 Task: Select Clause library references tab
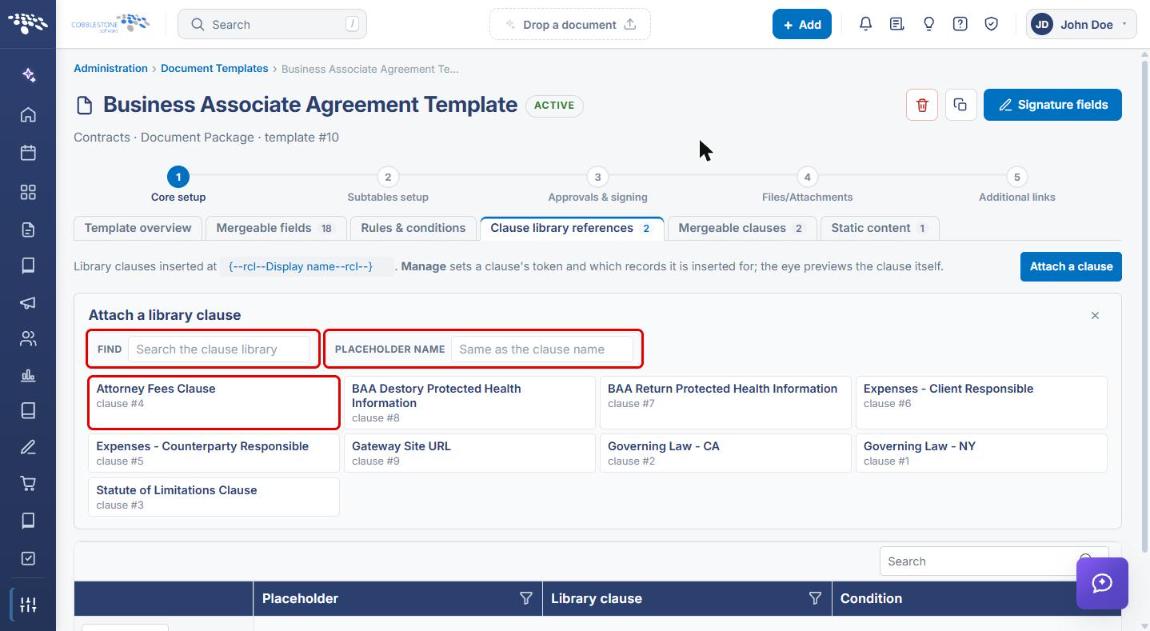[x=571, y=228]
